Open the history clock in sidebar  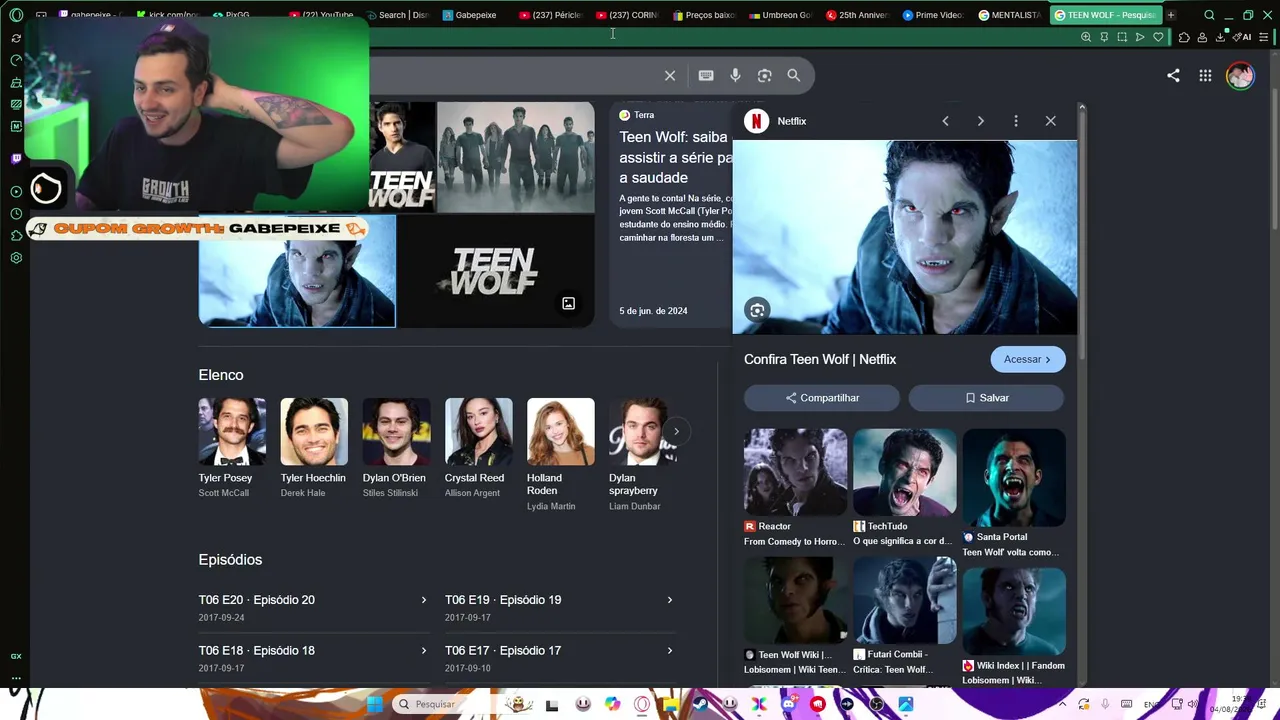click(16, 214)
